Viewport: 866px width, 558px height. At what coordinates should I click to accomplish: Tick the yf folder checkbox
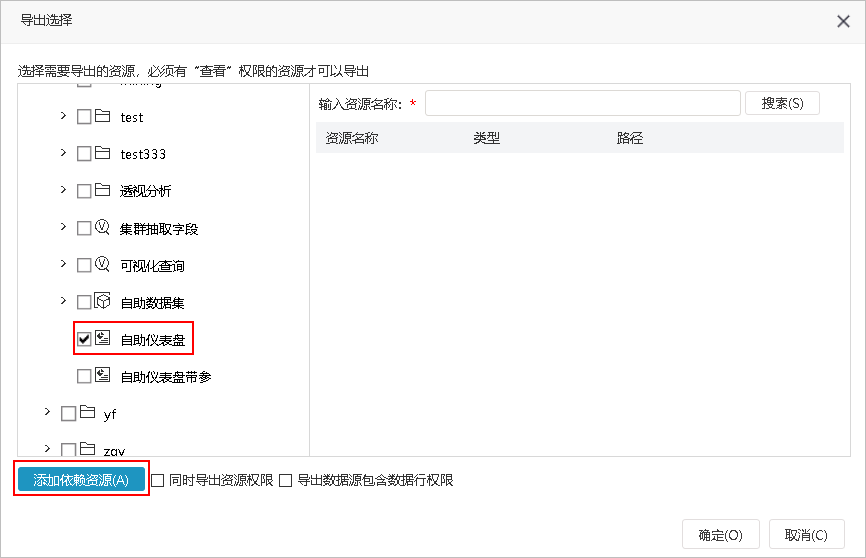point(68,414)
